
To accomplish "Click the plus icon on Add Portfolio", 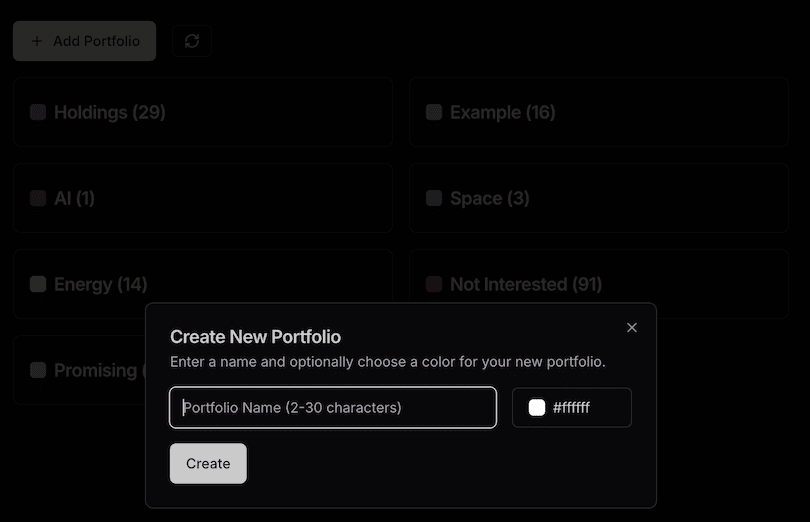I will (37, 41).
